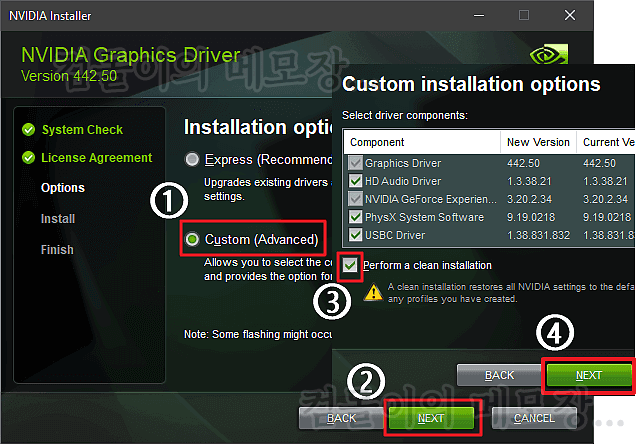
Task: Toggle the NVIDIA GeForce Experience checkbox
Action: (x=355, y=199)
